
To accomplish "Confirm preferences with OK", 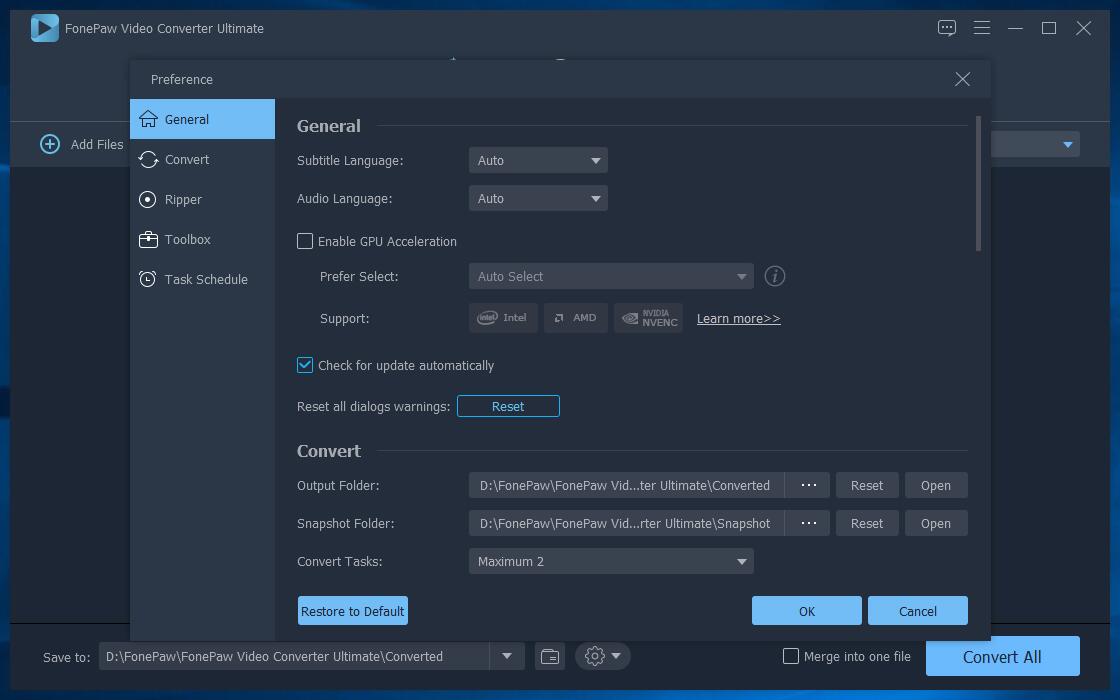I will pyautogui.click(x=806, y=611).
